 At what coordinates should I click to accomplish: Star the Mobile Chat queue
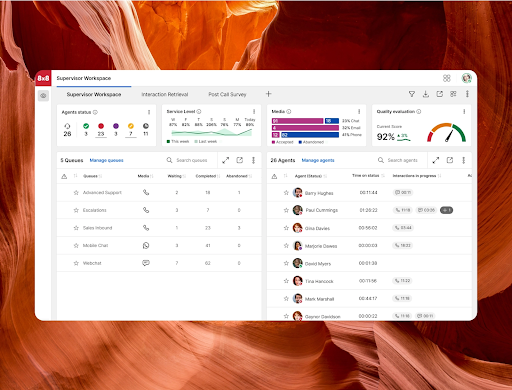(76, 246)
